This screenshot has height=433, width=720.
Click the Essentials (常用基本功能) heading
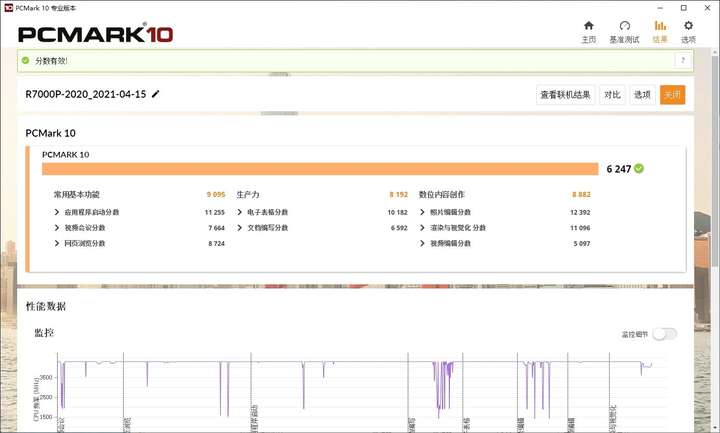pos(77,195)
